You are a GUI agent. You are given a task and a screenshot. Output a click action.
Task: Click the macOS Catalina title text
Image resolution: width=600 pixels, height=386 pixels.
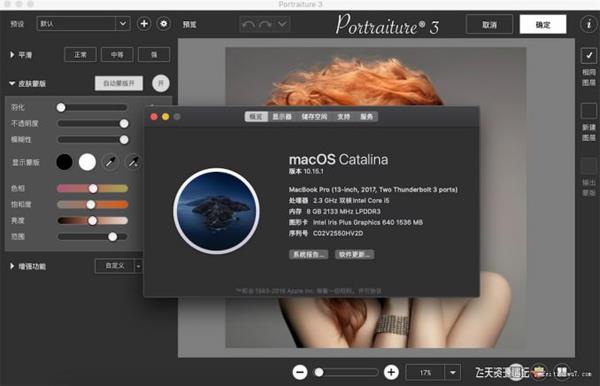point(338,160)
